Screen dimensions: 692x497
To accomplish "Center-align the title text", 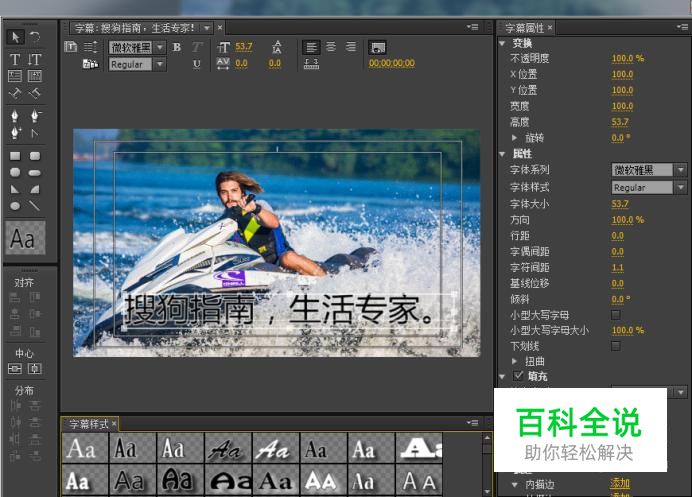I will pos(331,47).
